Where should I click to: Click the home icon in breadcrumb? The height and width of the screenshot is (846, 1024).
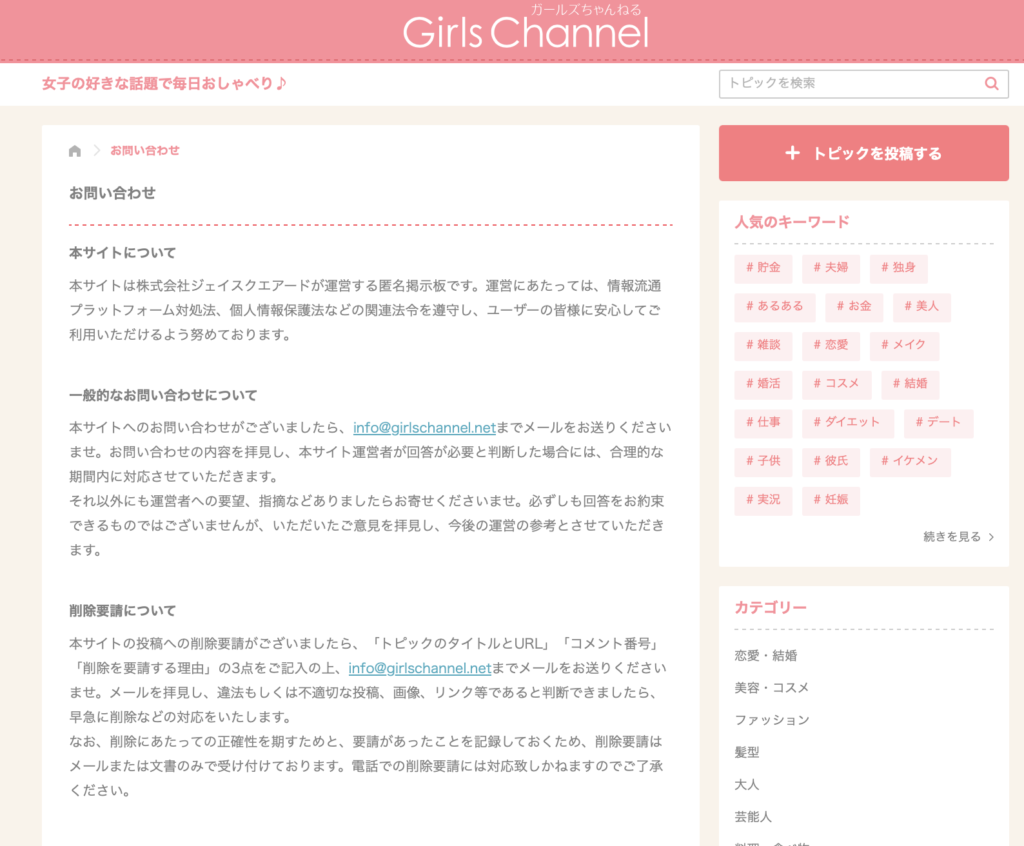75,151
